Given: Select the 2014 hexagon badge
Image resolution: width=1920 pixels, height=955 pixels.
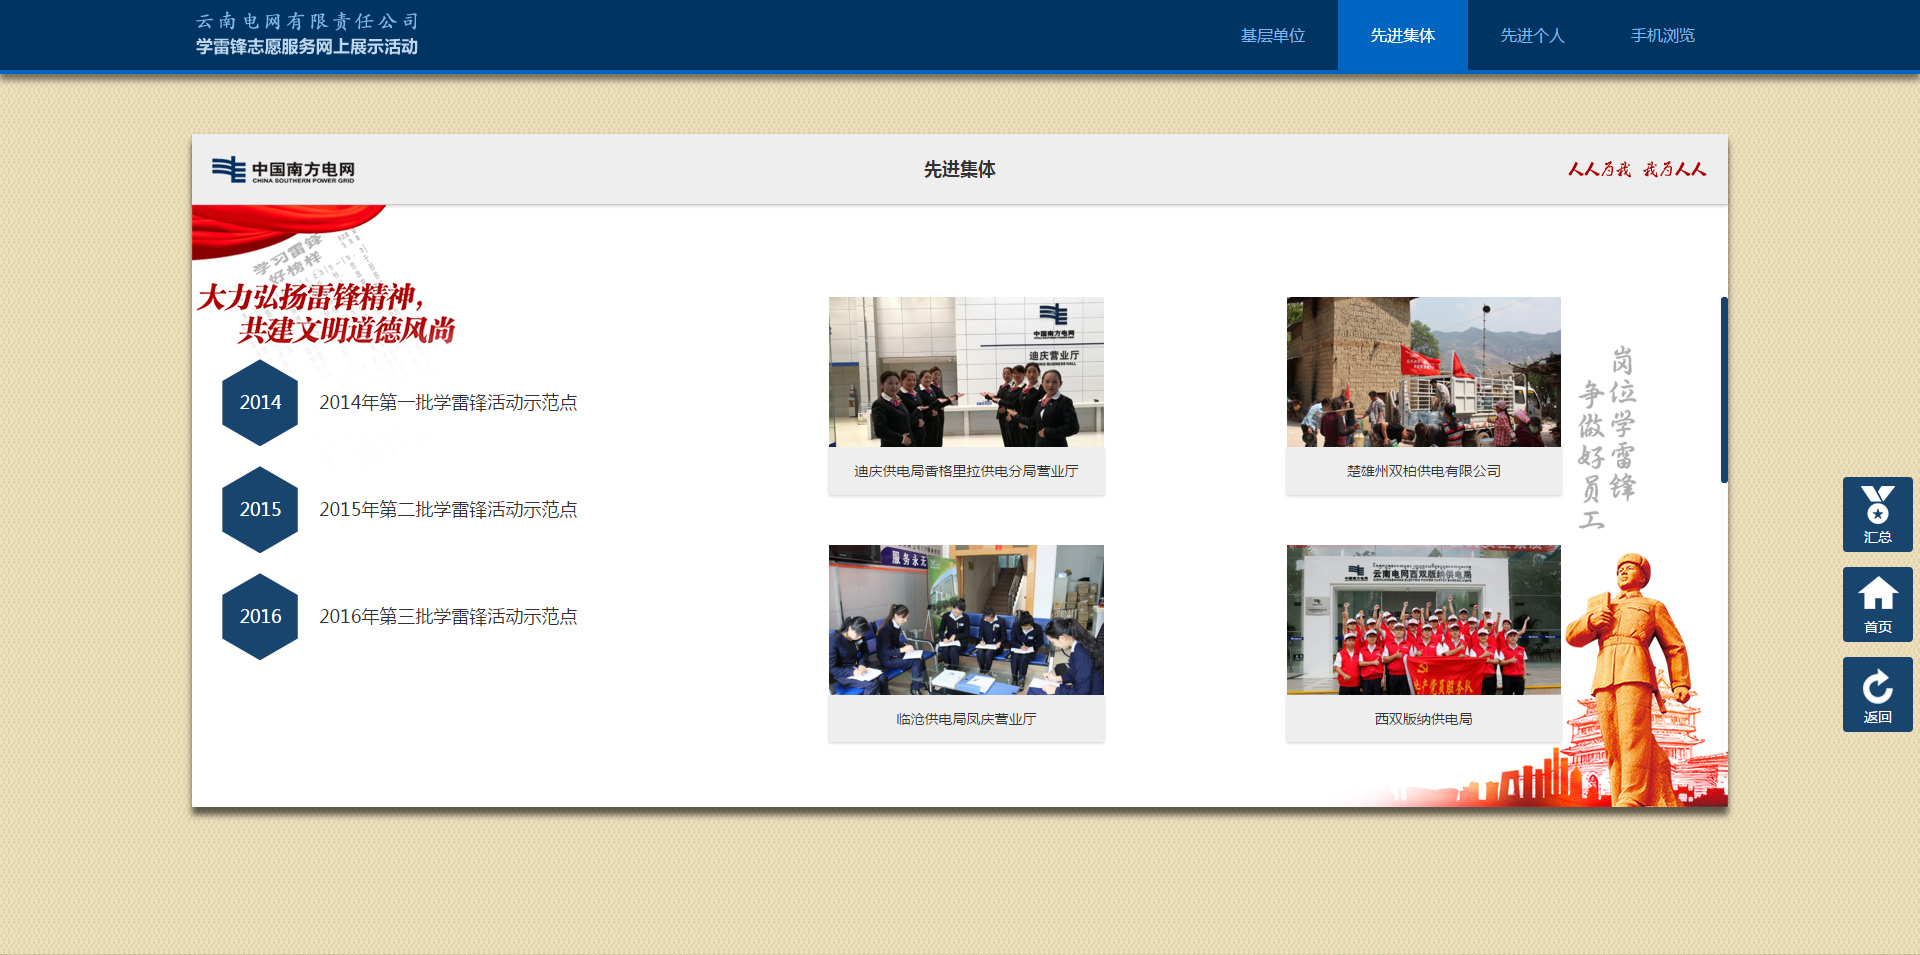Looking at the screenshot, I should 260,402.
